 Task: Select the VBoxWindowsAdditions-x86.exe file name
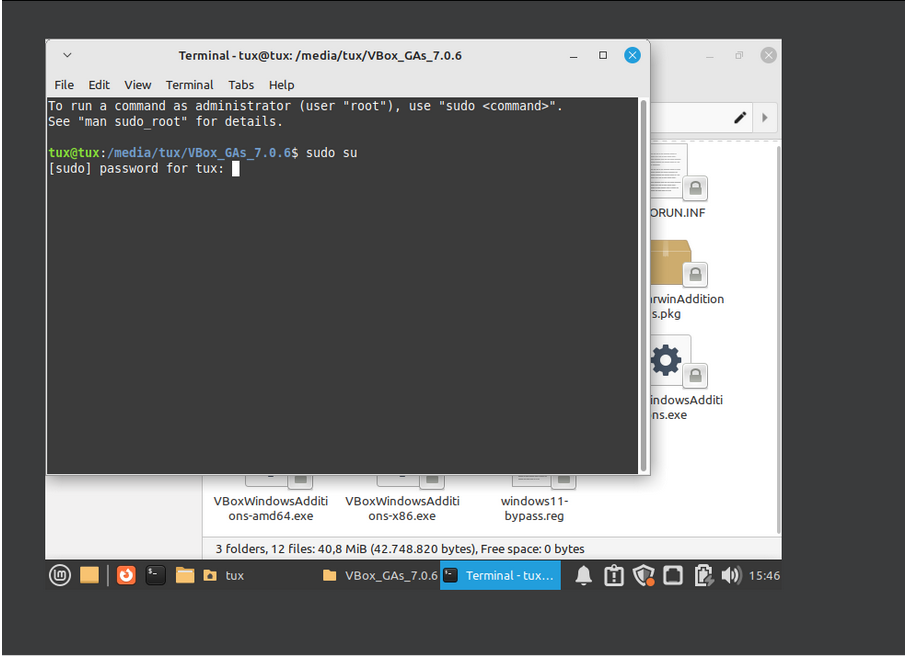click(x=403, y=509)
